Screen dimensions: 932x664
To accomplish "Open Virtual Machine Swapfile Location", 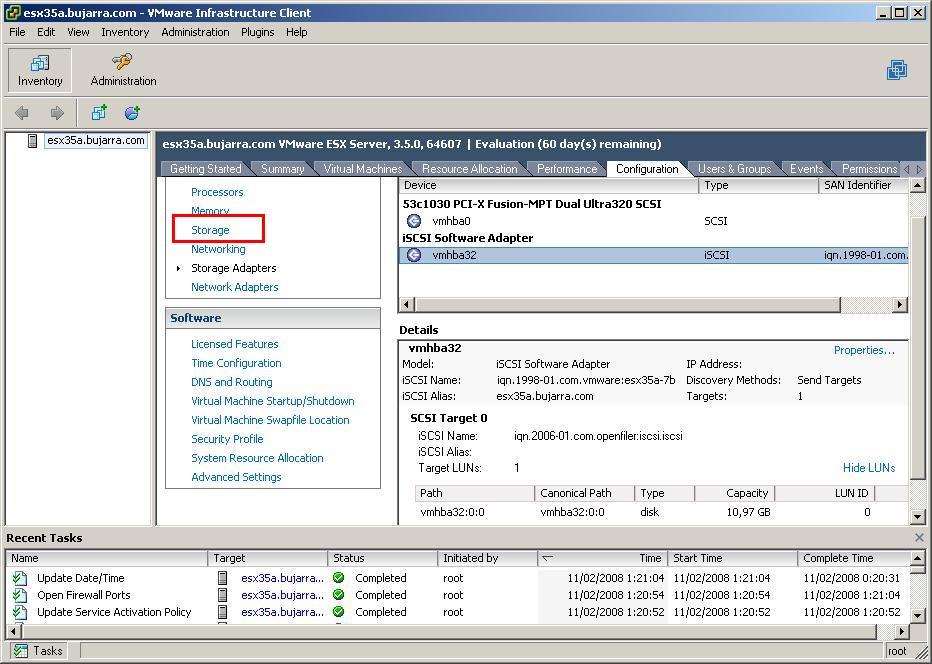I will [x=270, y=420].
